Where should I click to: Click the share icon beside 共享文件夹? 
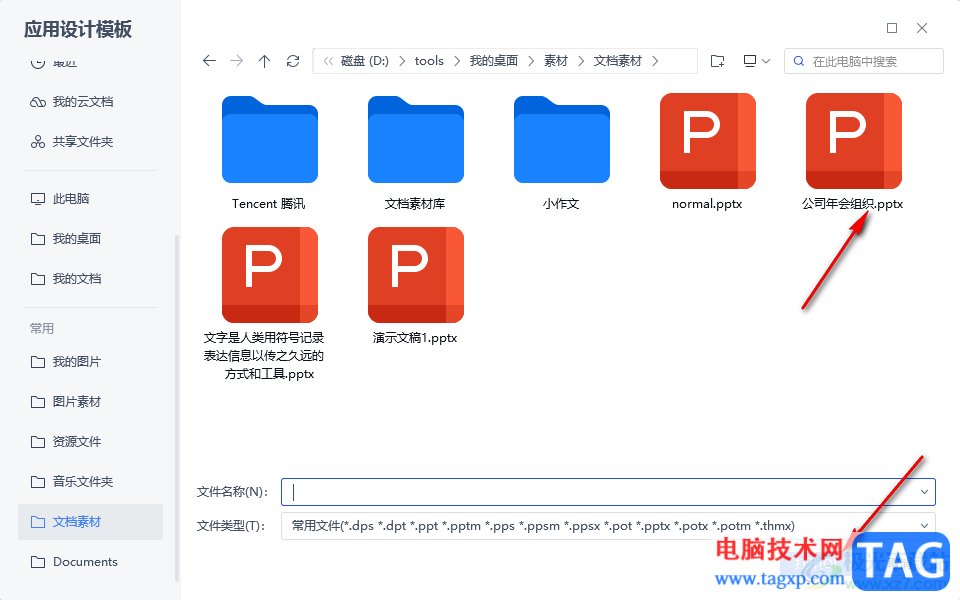38,142
